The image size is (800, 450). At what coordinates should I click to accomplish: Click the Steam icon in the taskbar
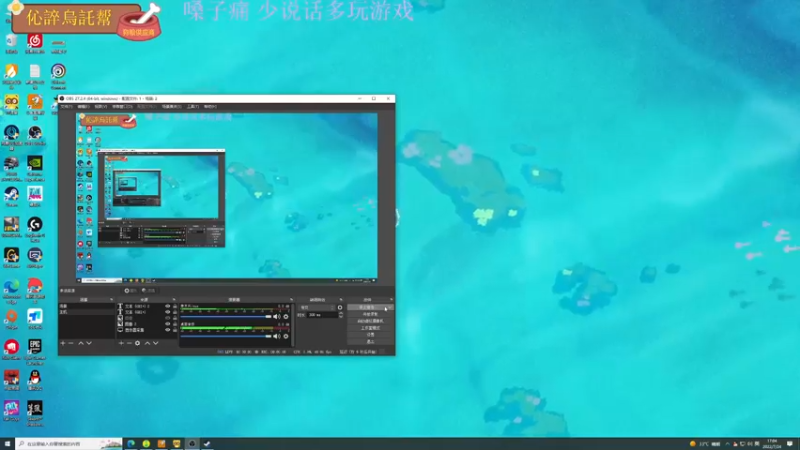tap(207, 444)
